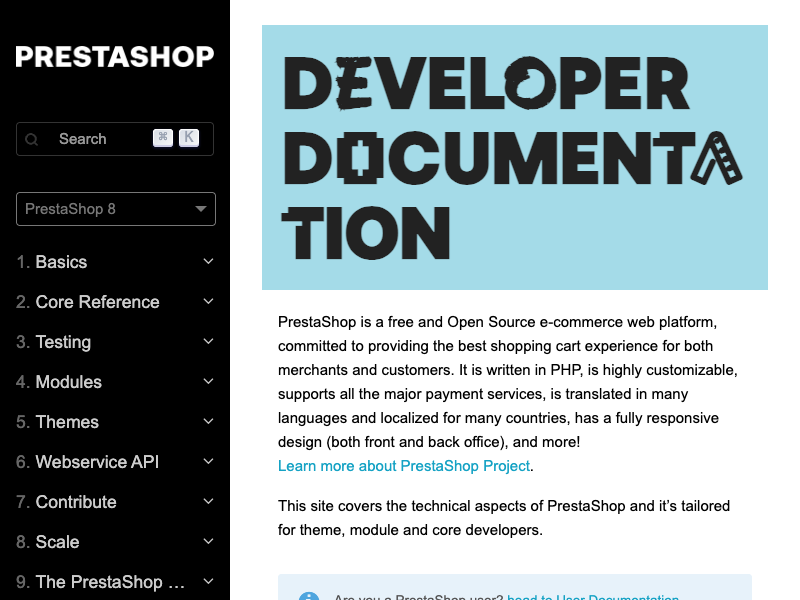Follow Learn more about PrestaShop Project link

coord(404,466)
